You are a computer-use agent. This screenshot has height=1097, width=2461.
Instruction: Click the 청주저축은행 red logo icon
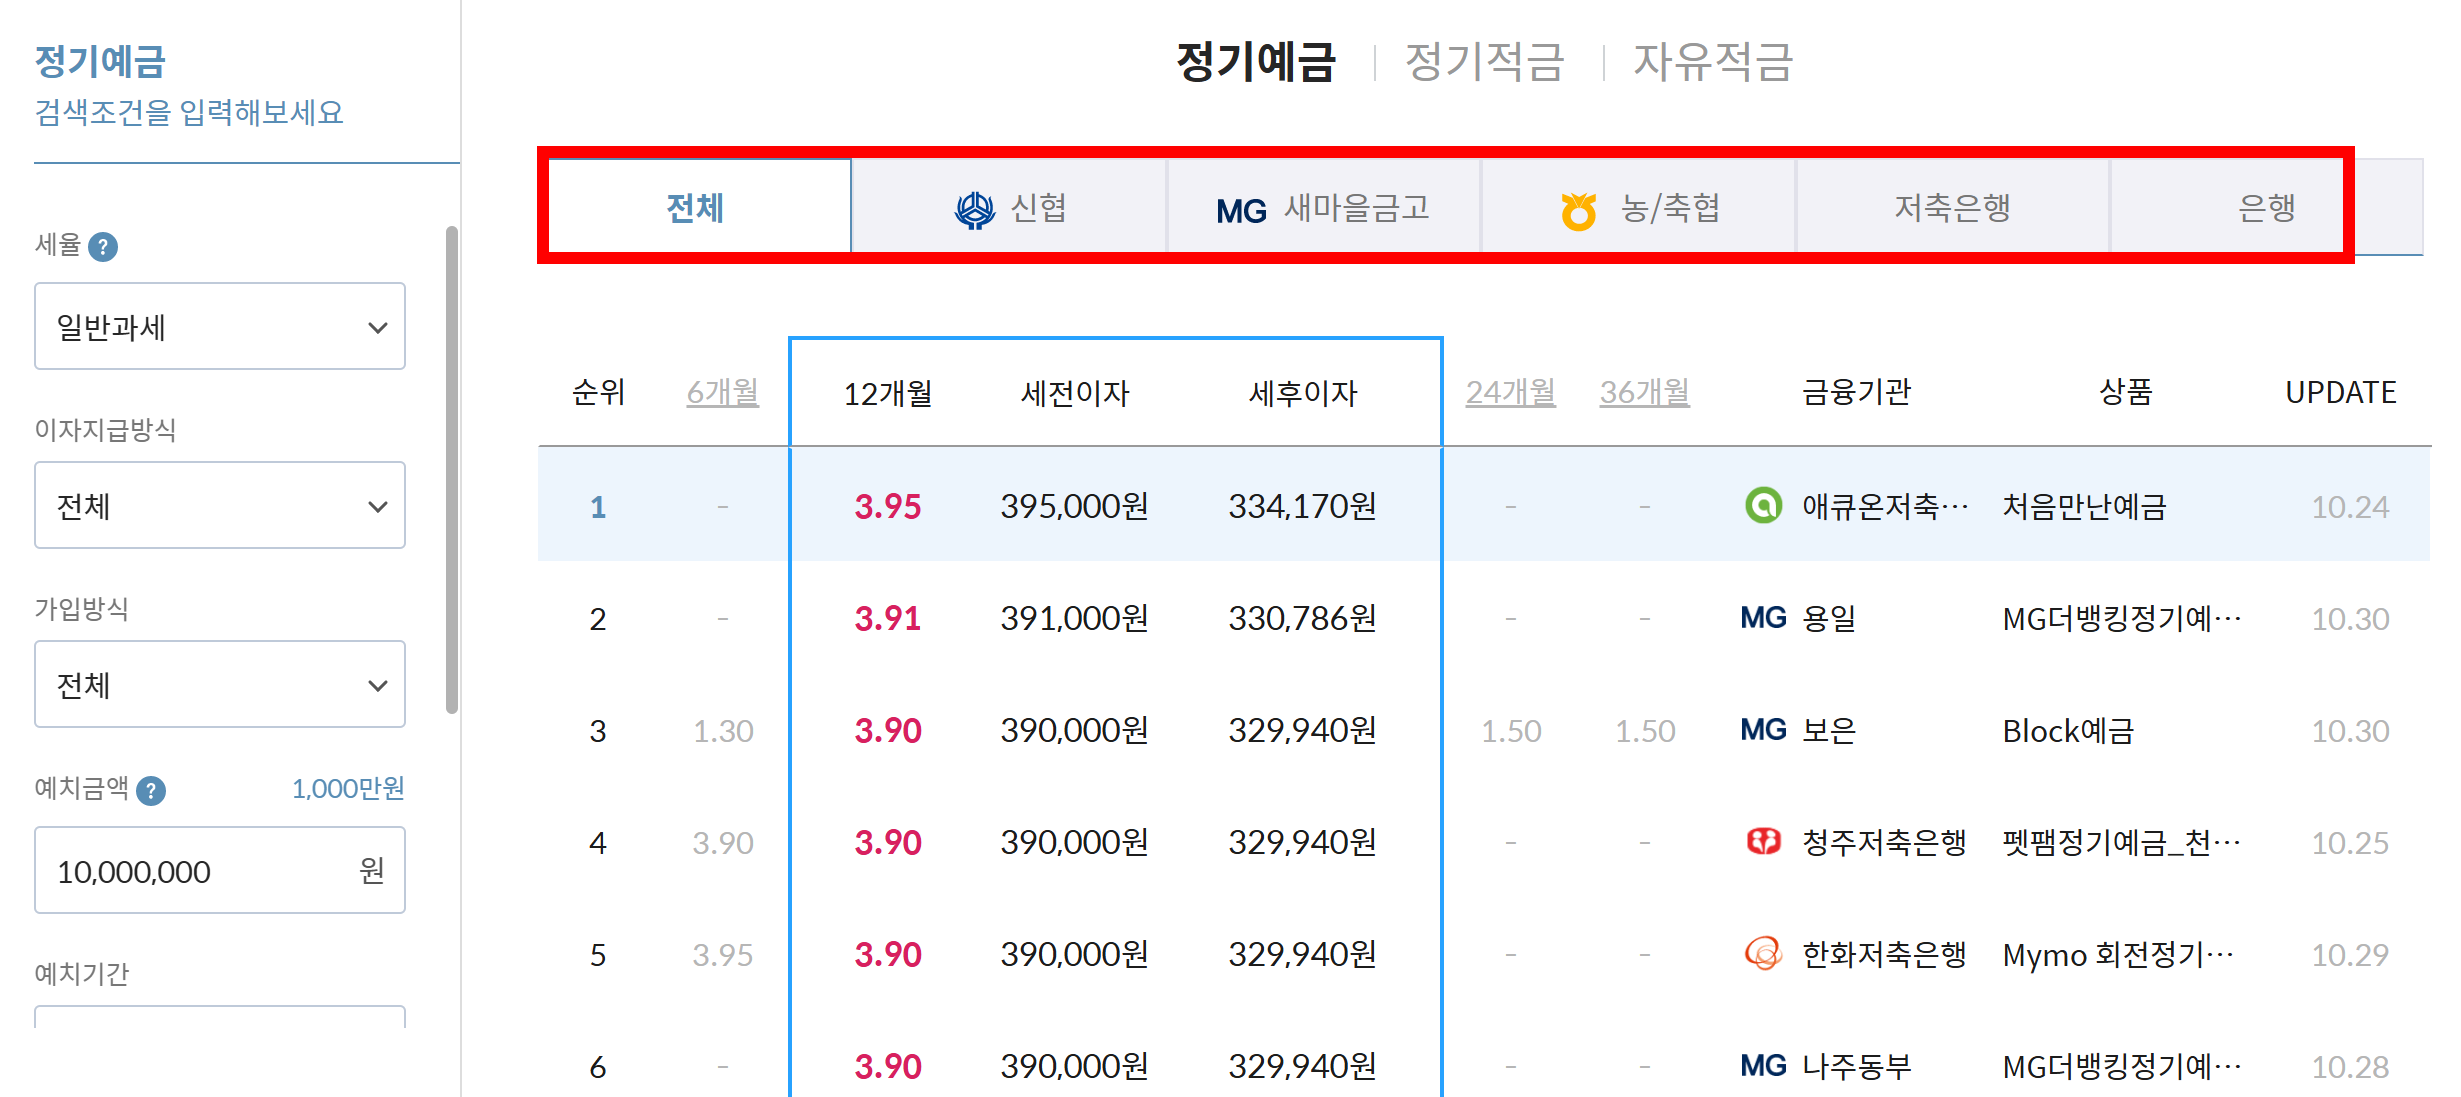click(x=1763, y=842)
